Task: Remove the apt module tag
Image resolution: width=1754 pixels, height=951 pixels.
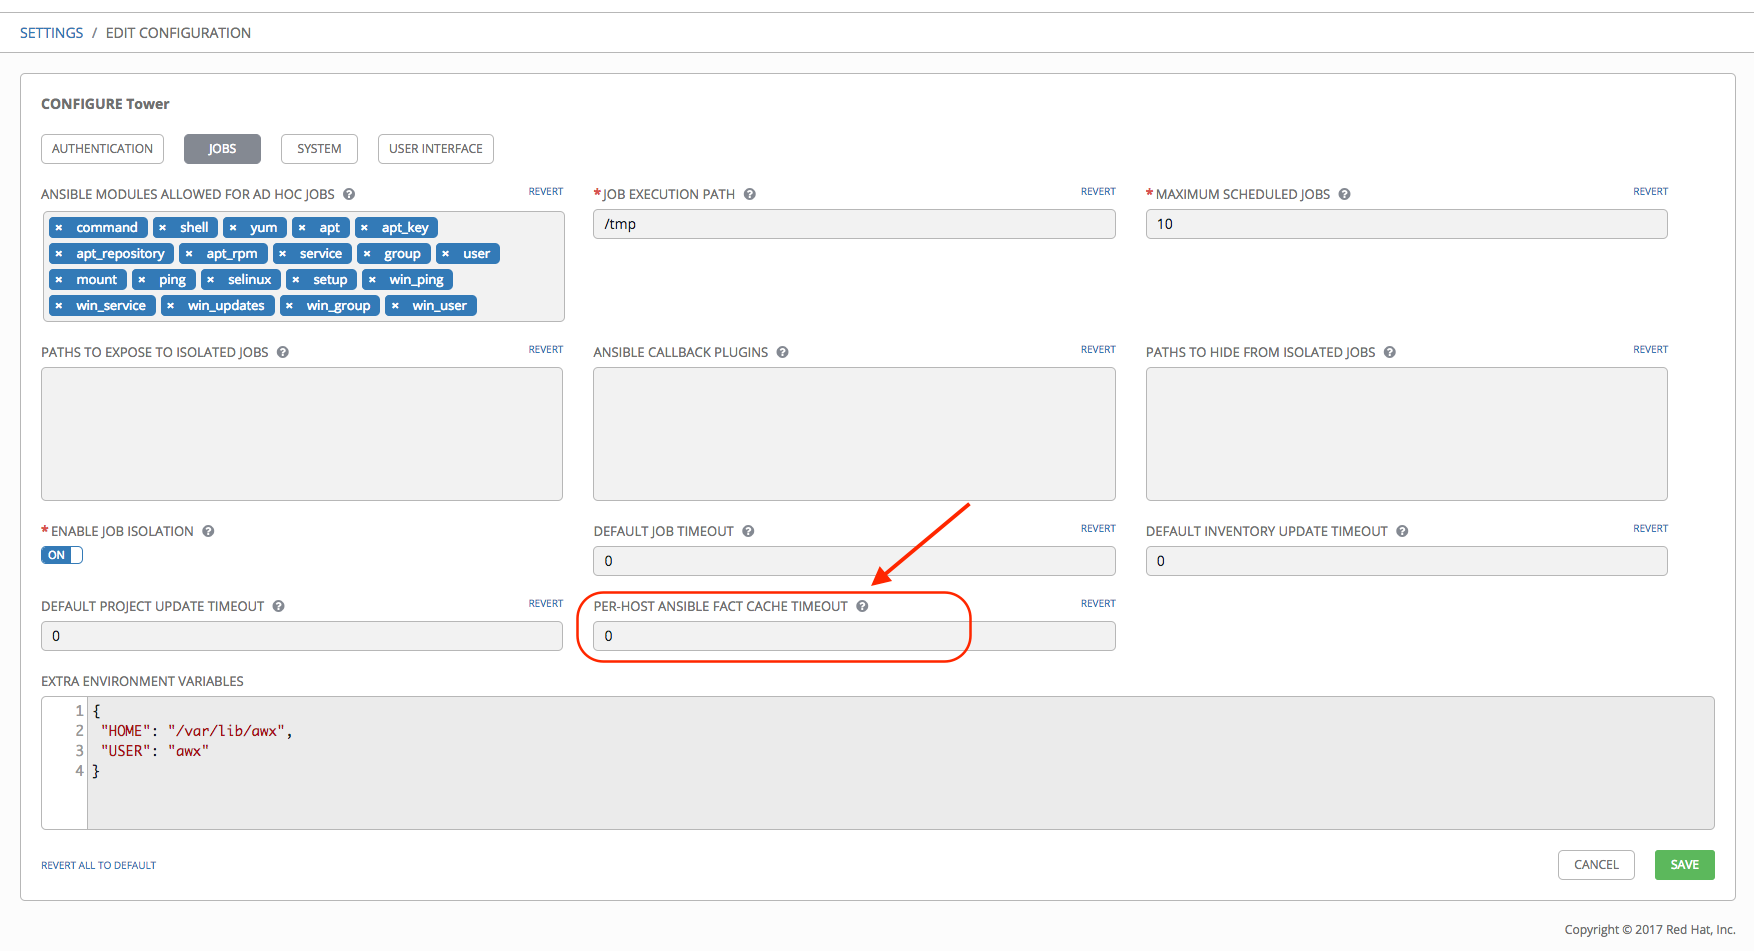Action: pyautogui.click(x=302, y=228)
